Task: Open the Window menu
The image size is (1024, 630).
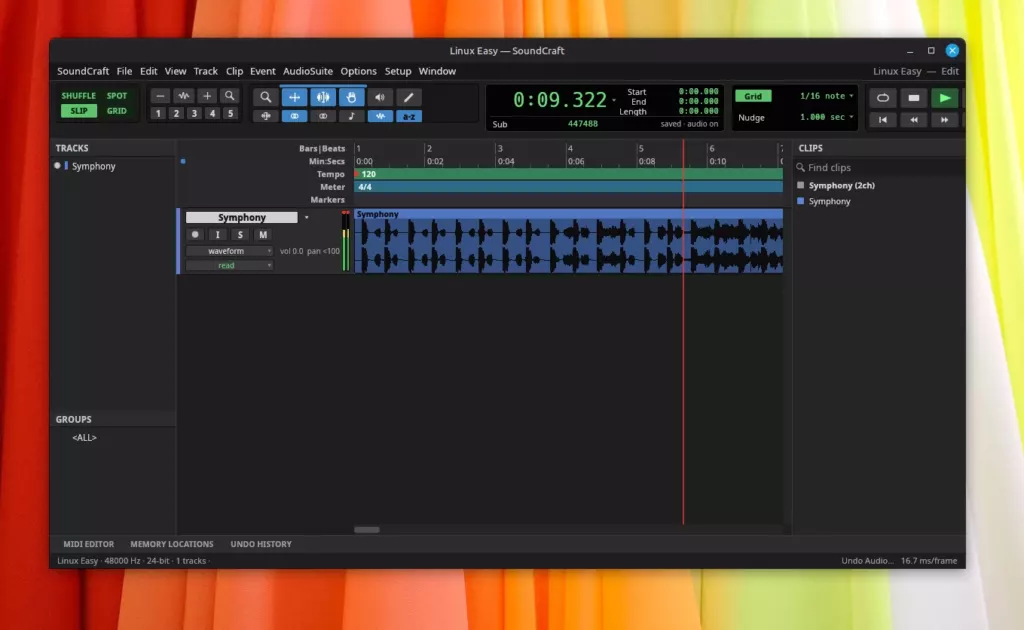Action: pos(437,71)
